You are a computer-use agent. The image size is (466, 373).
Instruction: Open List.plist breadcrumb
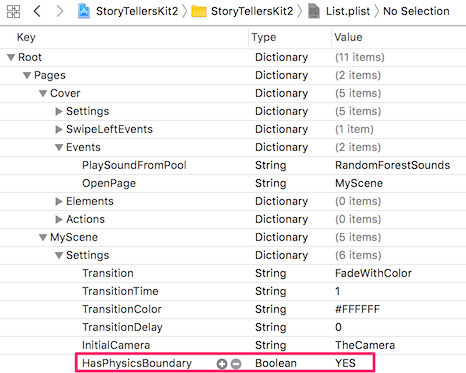348,11
